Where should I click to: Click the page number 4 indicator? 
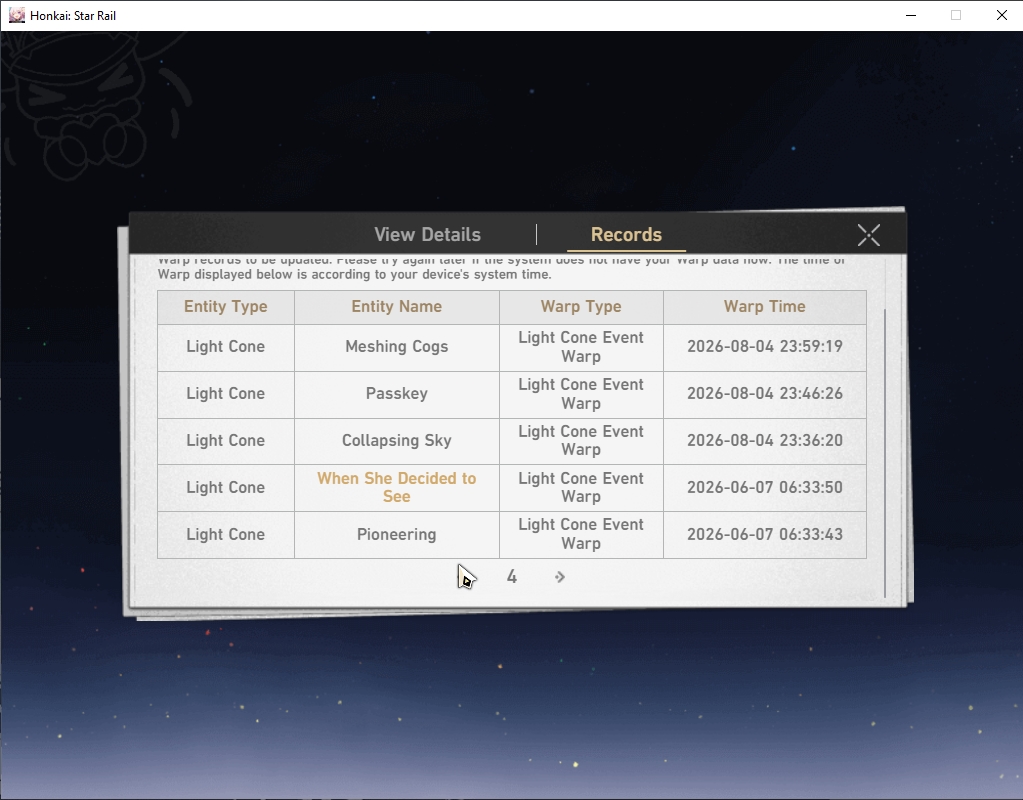(512, 577)
